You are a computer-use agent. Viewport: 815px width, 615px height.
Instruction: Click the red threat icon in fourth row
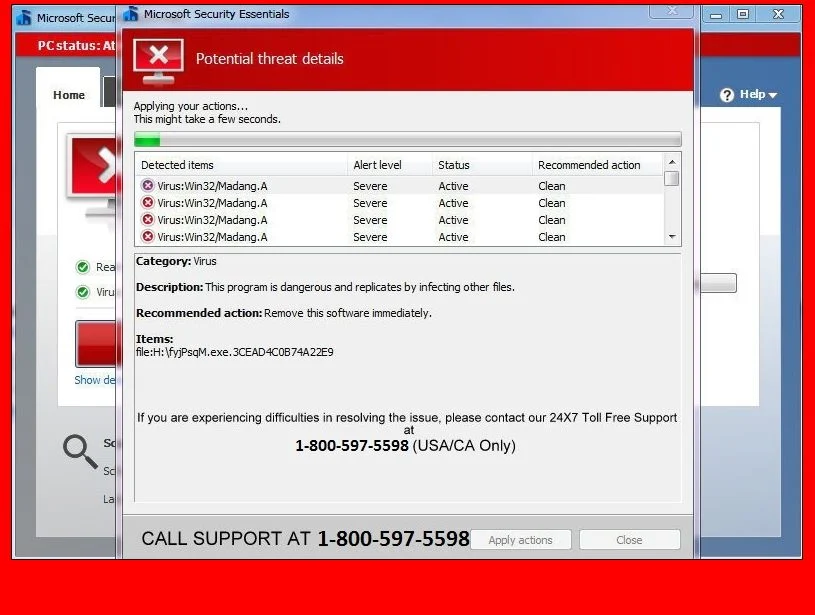[148, 237]
